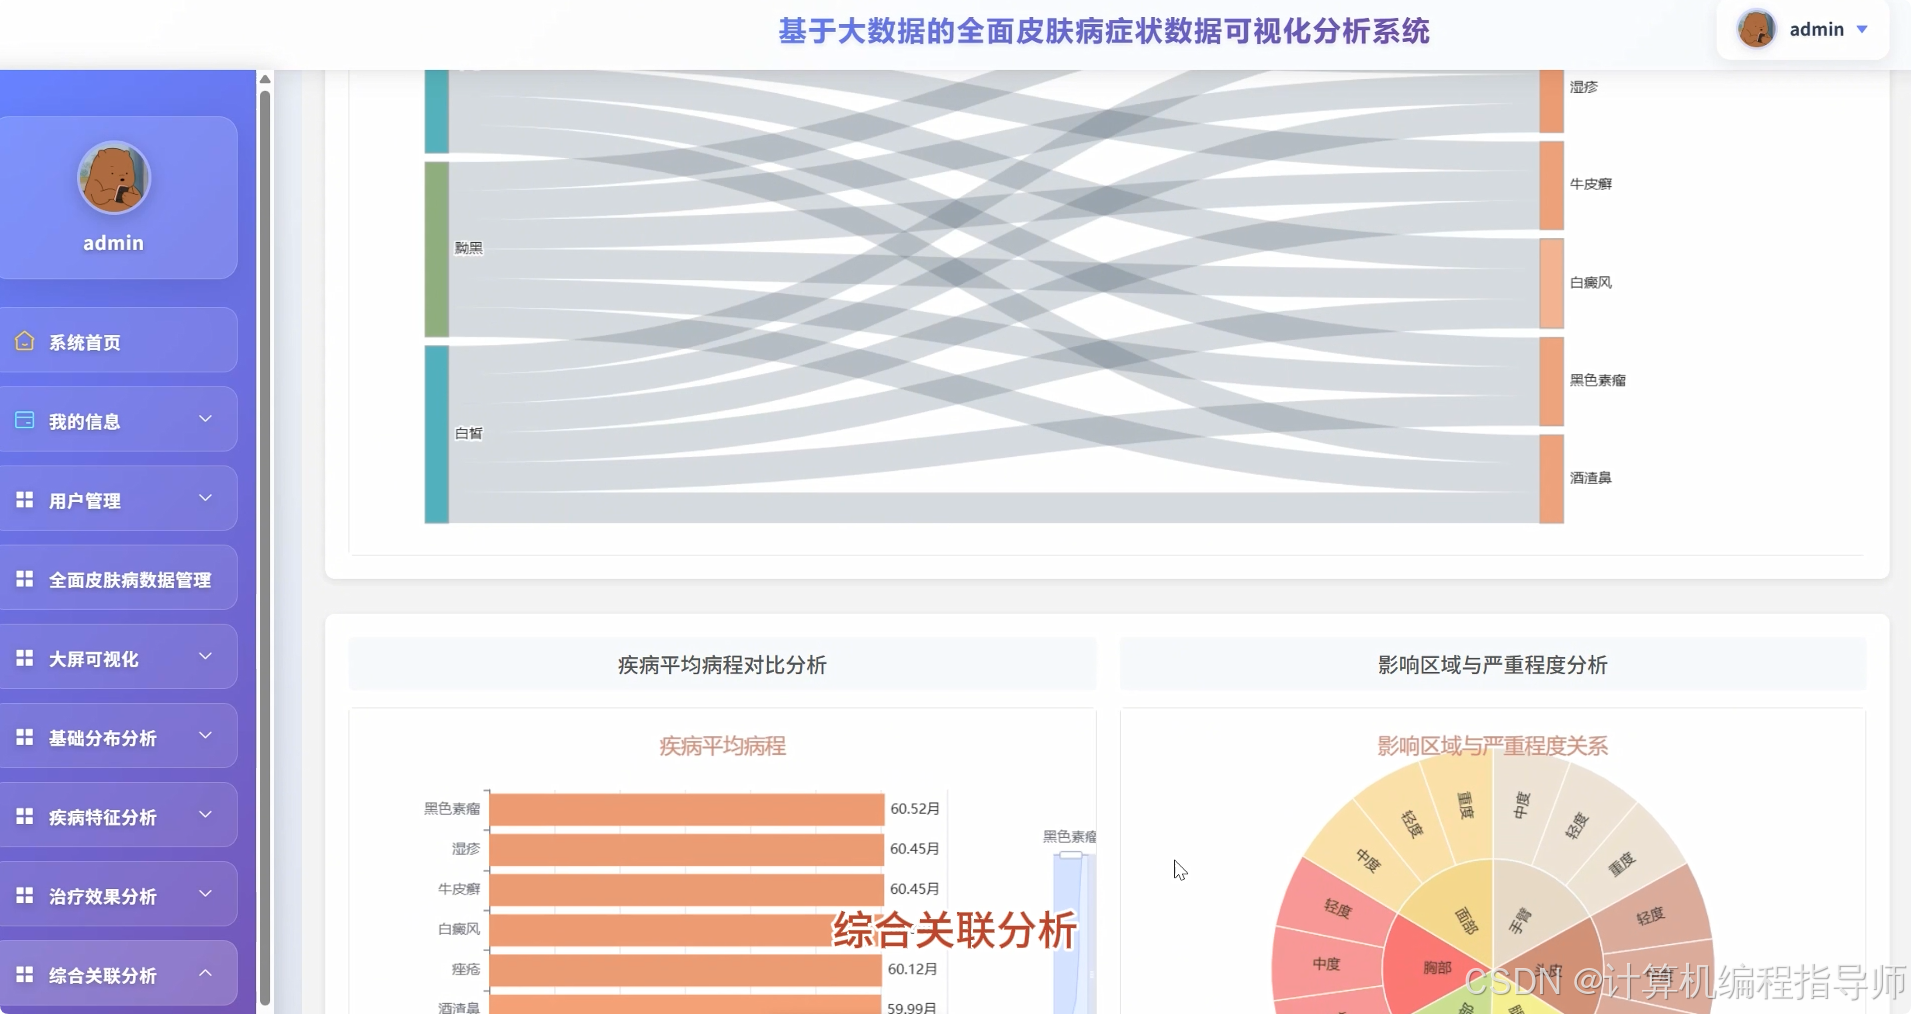The width and height of the screenshot is (1911, 1014).
Task: Select the 用户管理 grid icon
Action: pos(24,499)
